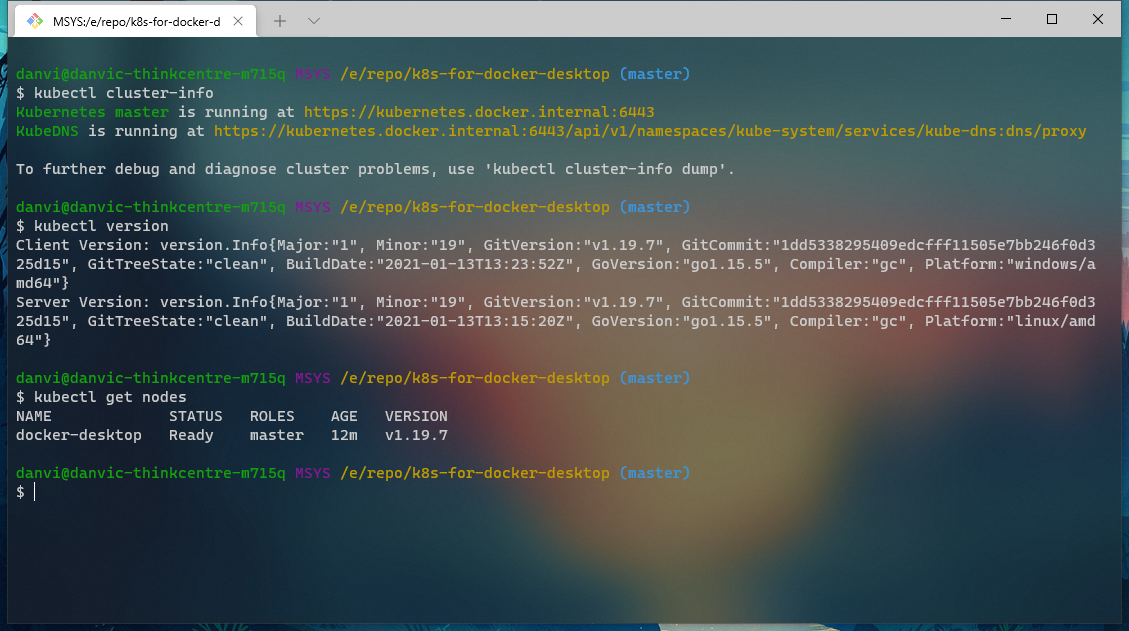
Task: Click the '12m' age value
Action: [x=344, y=435]
